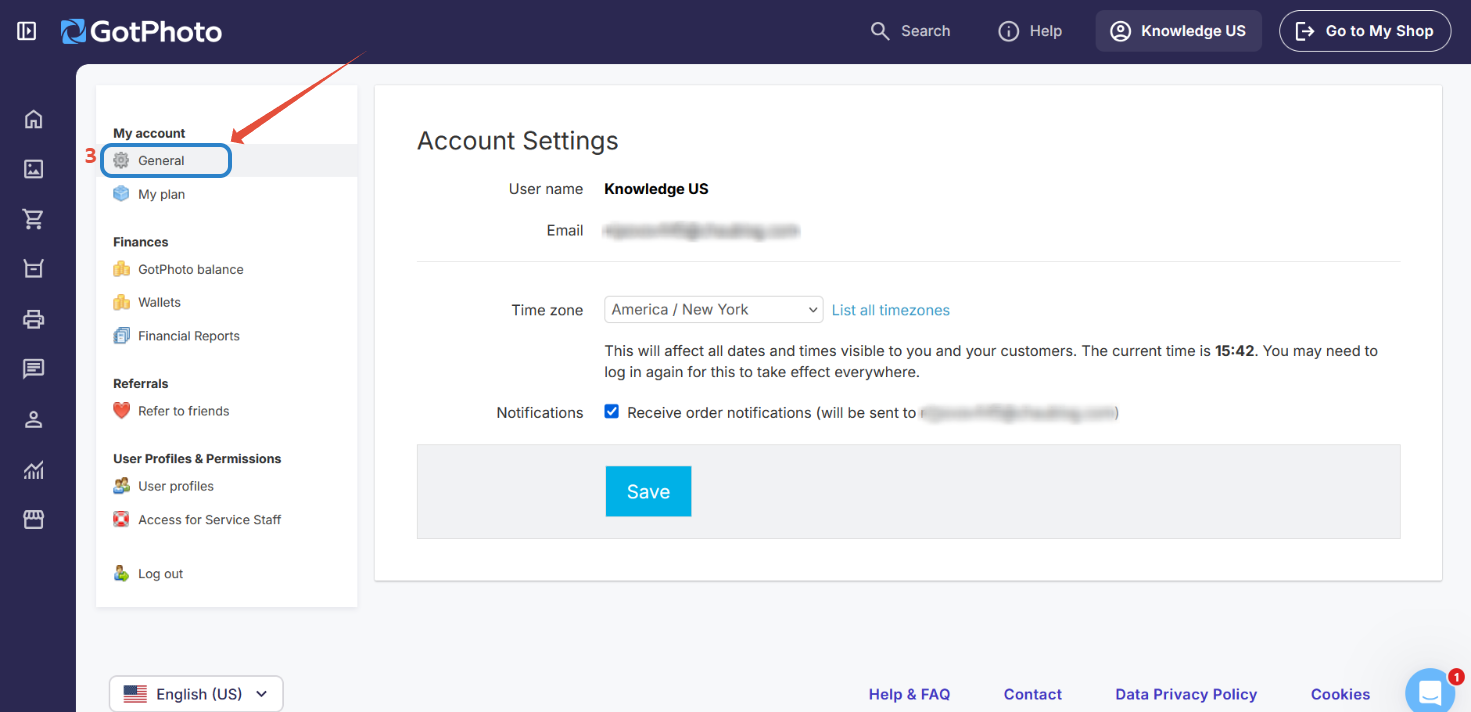Open the printer icon in the left rail
Screen dimensions: 1471x712
pos(34,319)
